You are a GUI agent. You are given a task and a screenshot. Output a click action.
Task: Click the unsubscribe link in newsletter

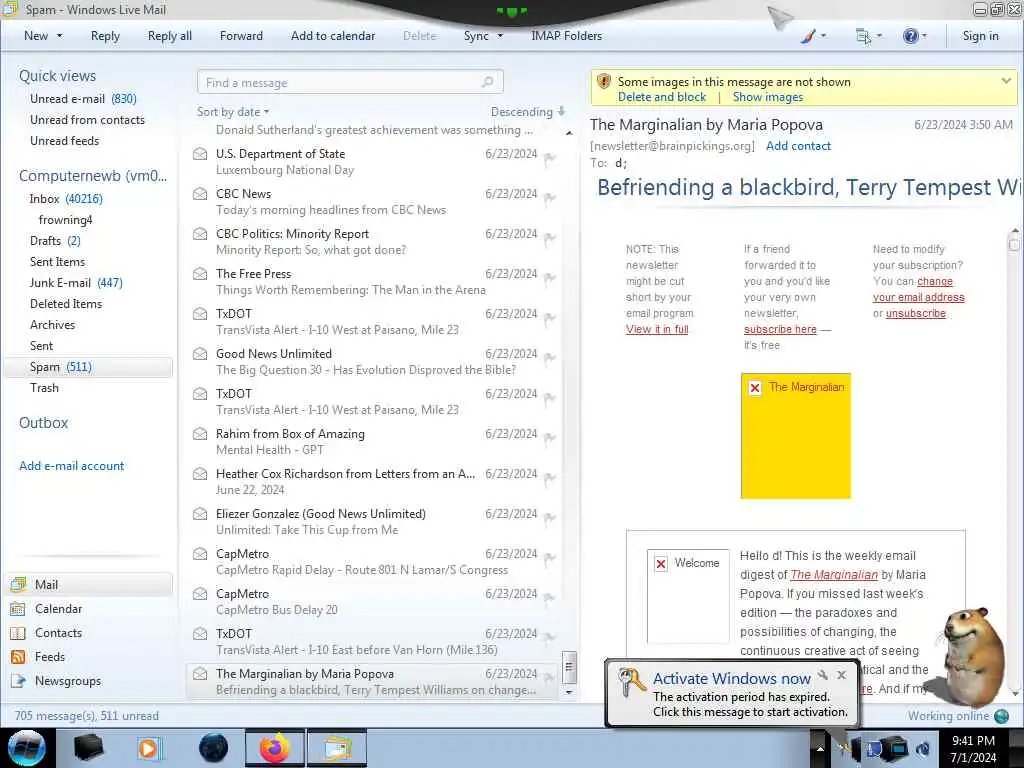(x=916, y=313)
